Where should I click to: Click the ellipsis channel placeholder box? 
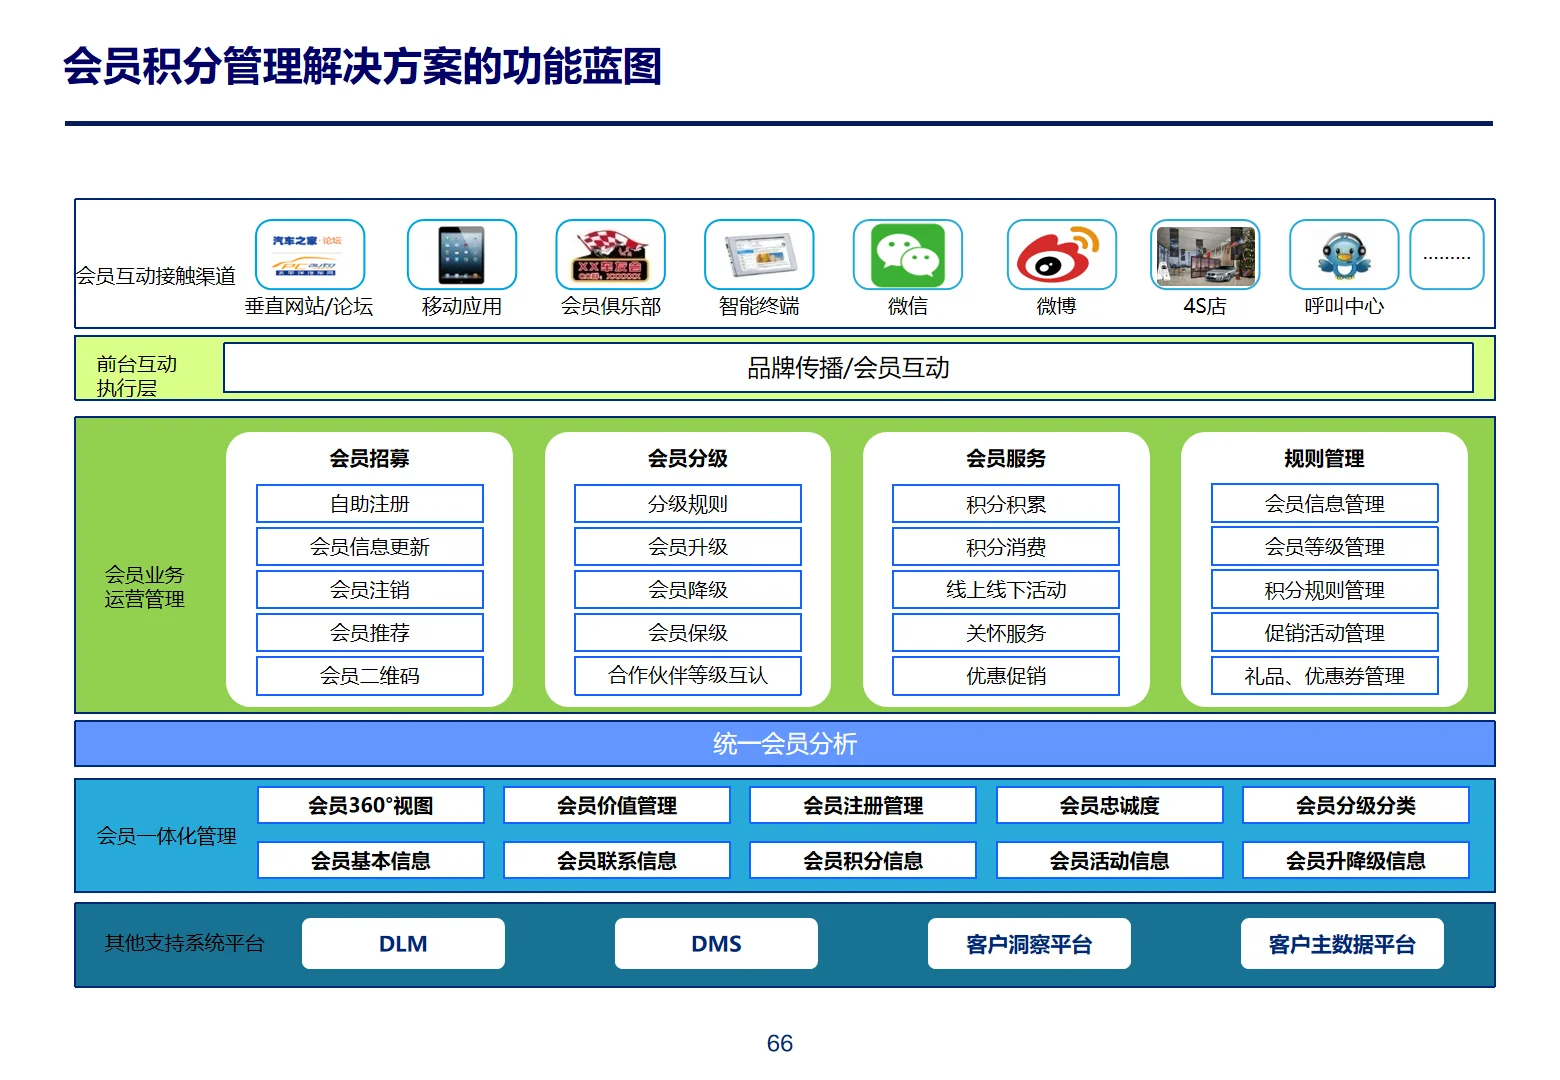pyautogui.click(x=1447, y=254)
